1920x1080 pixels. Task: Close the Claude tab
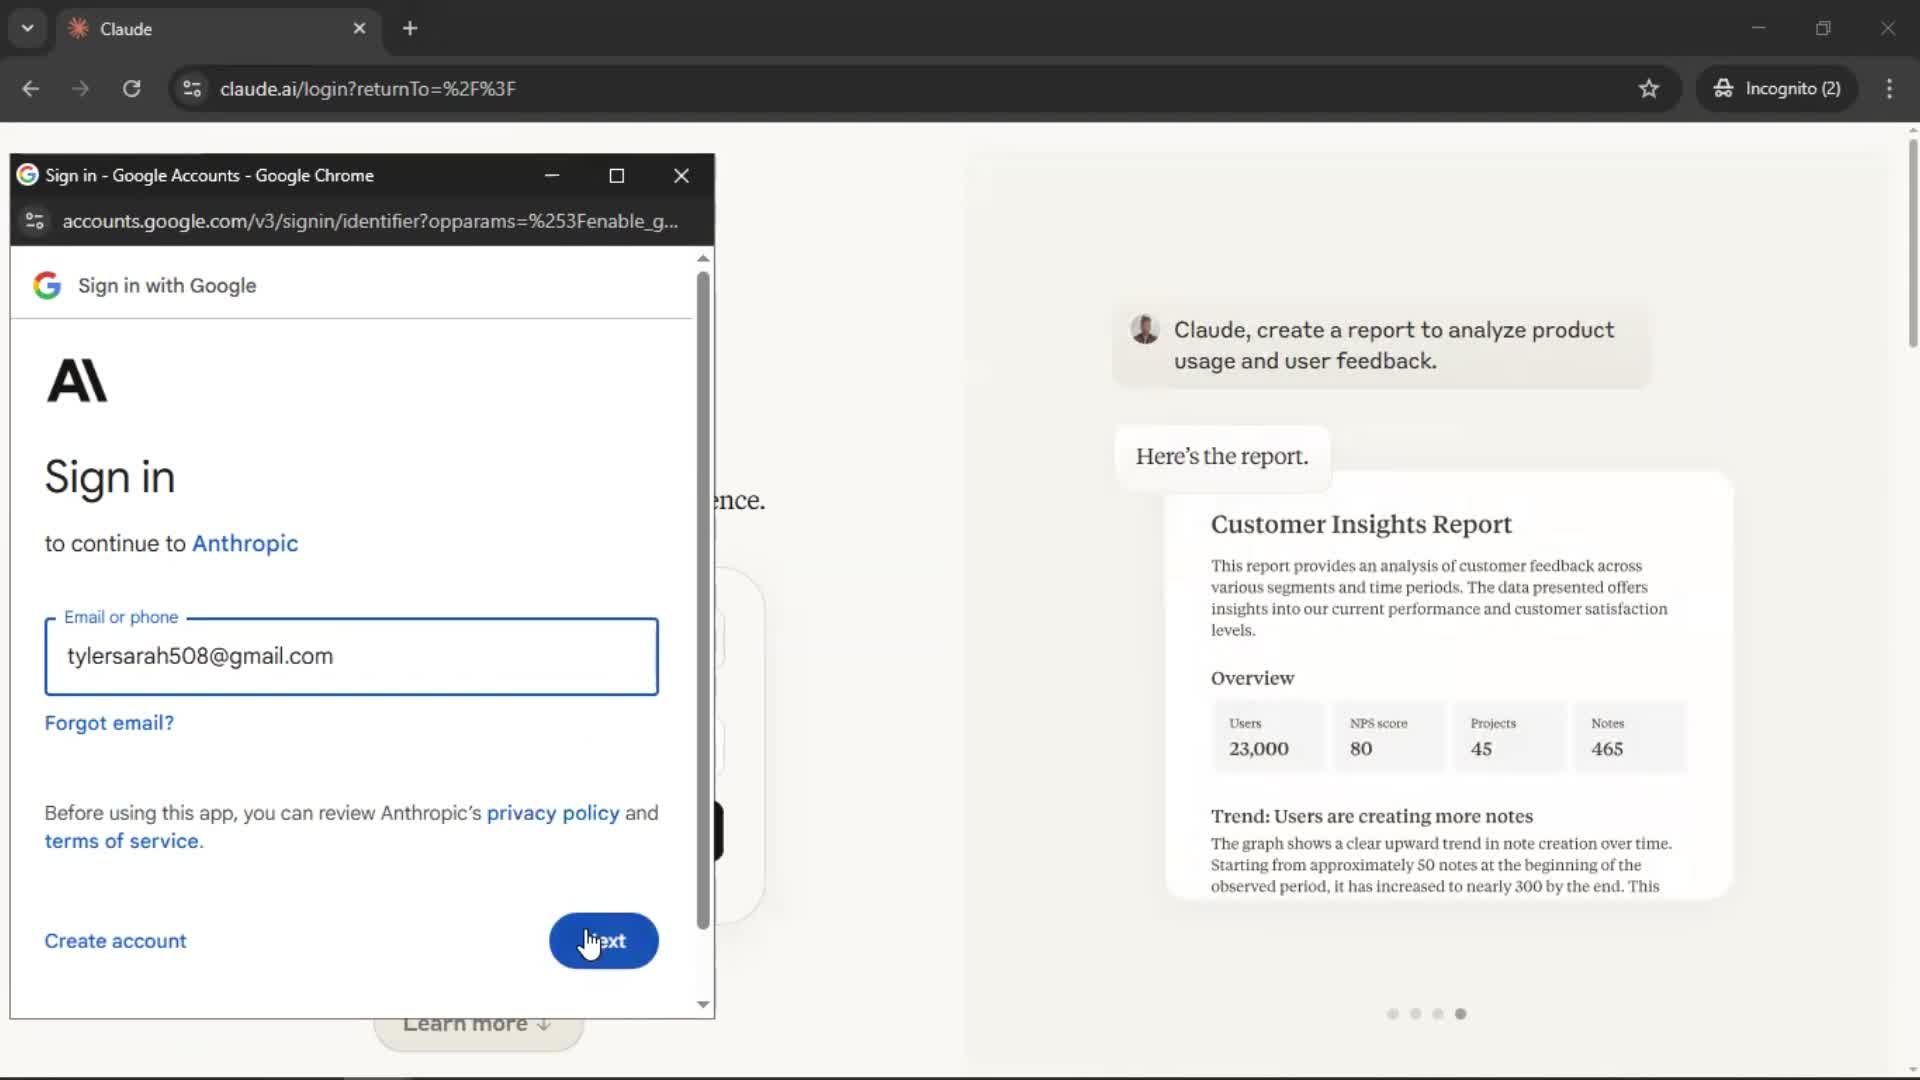359,28
